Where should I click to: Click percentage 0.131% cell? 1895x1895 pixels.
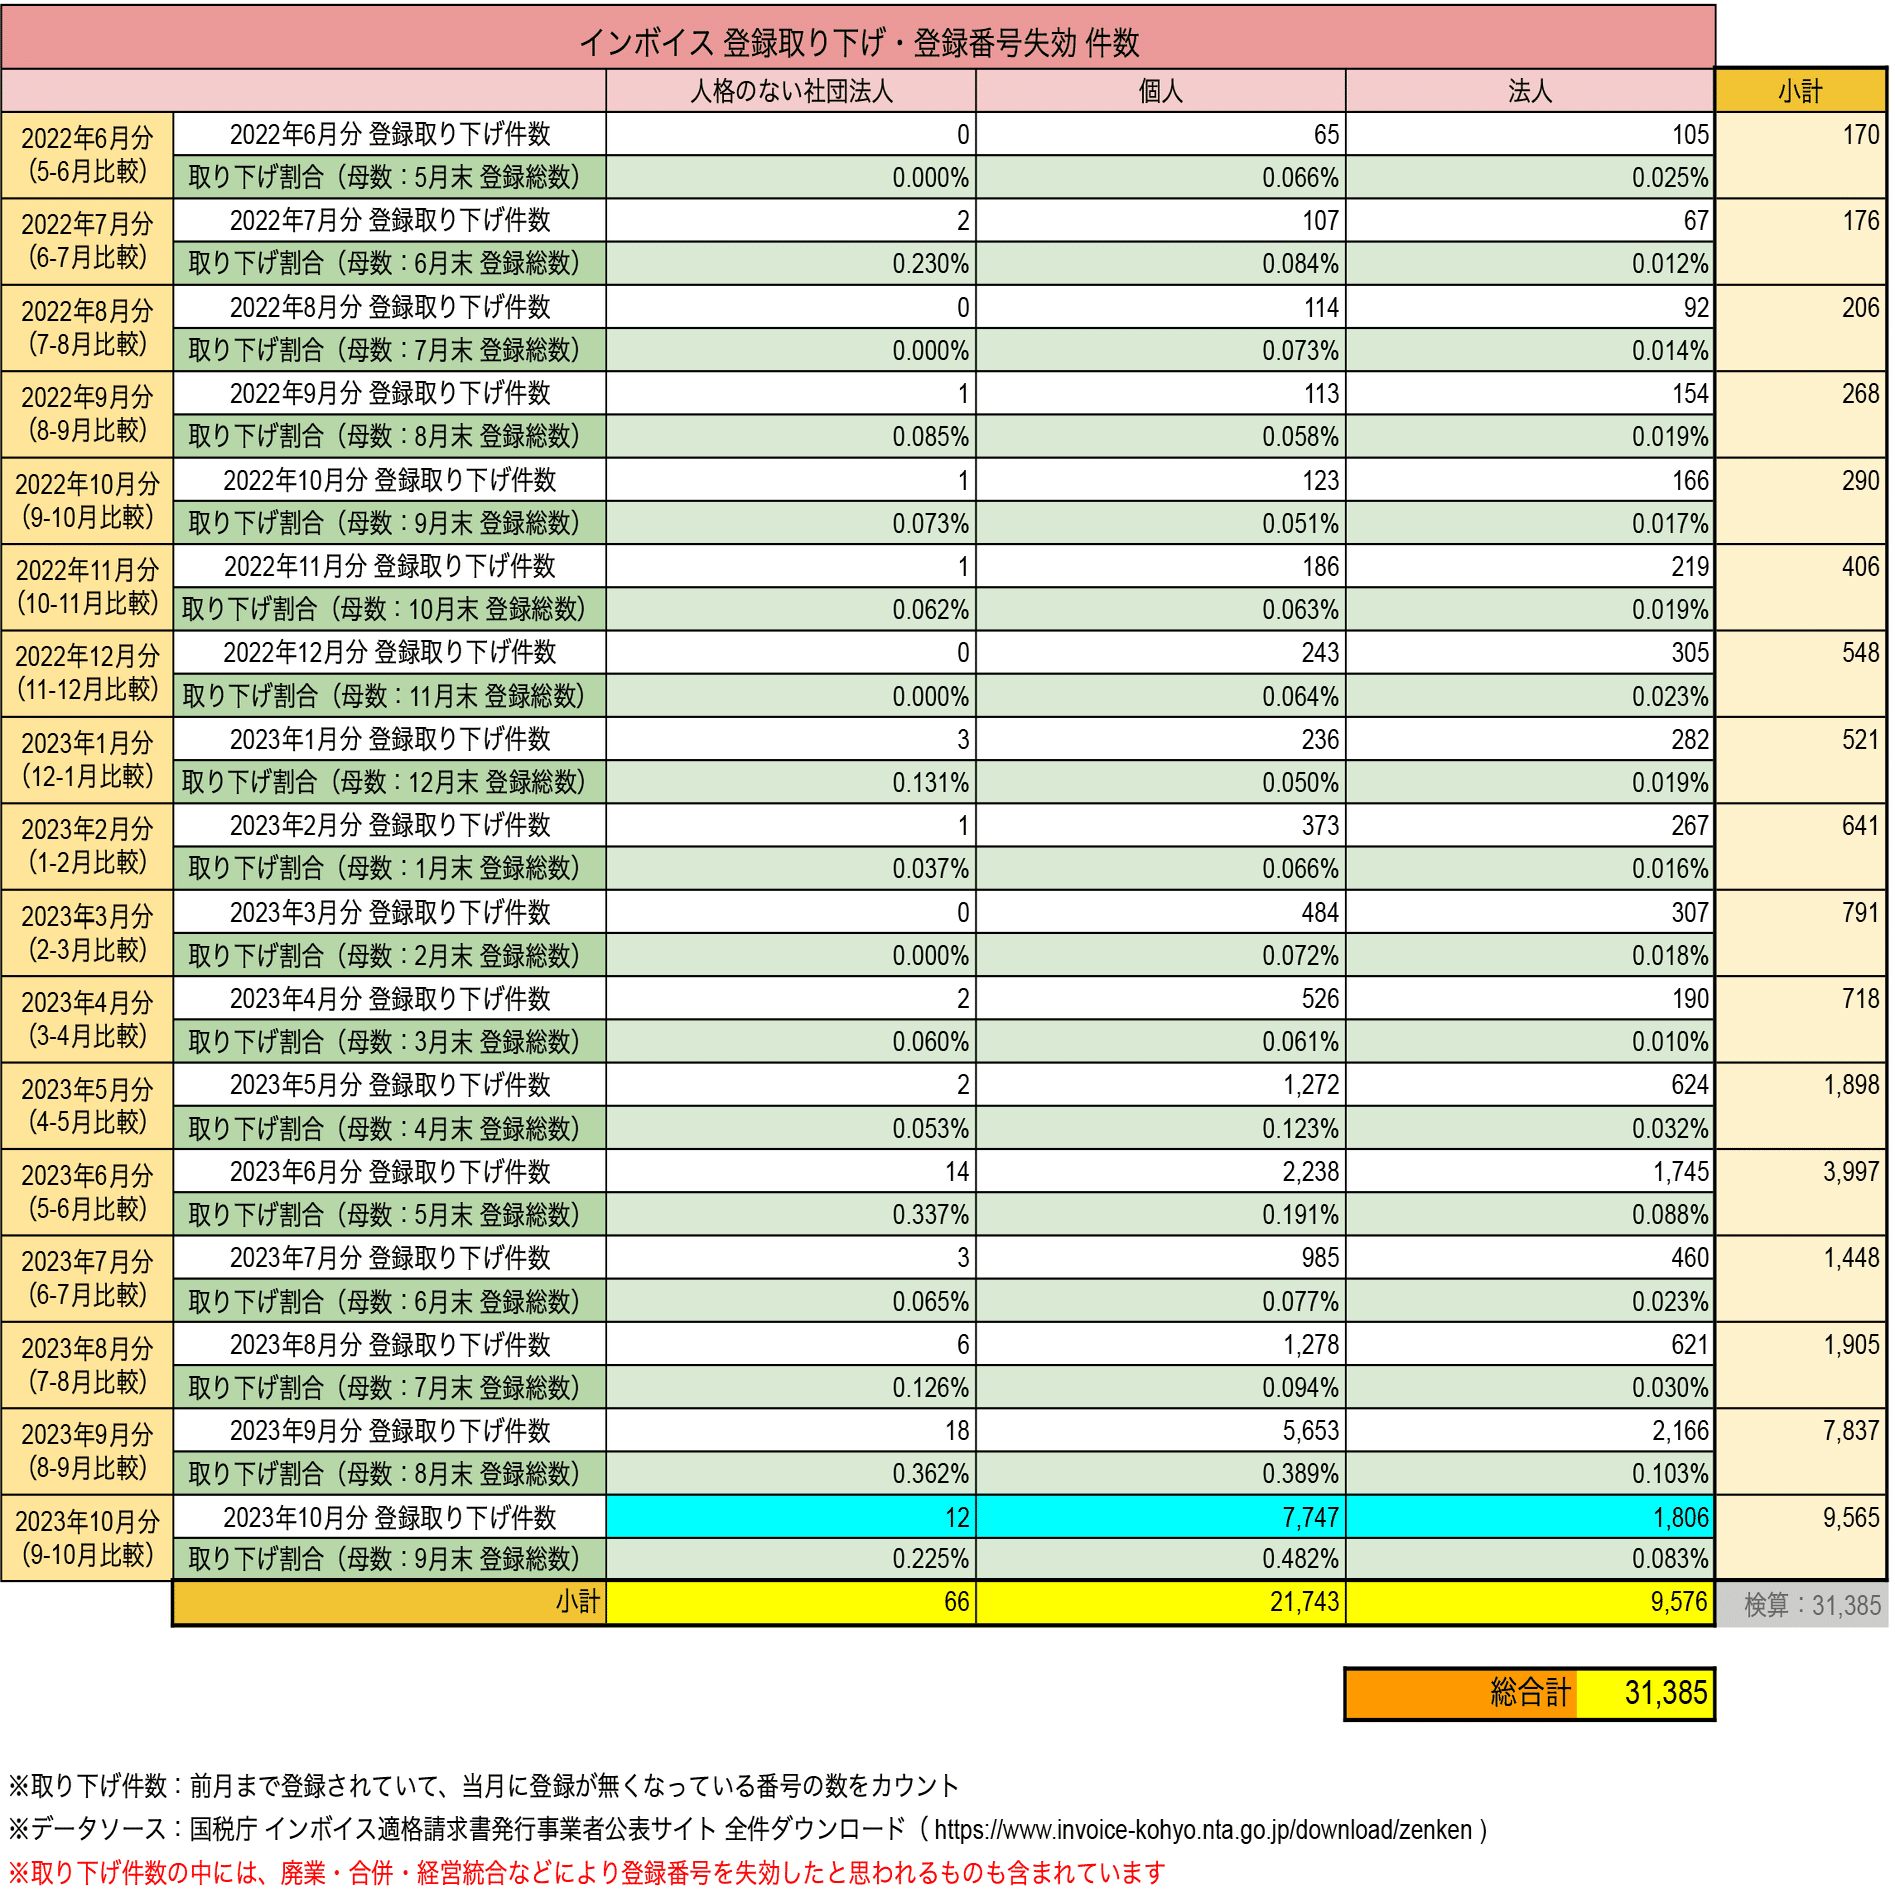click(x=791, y=782)
